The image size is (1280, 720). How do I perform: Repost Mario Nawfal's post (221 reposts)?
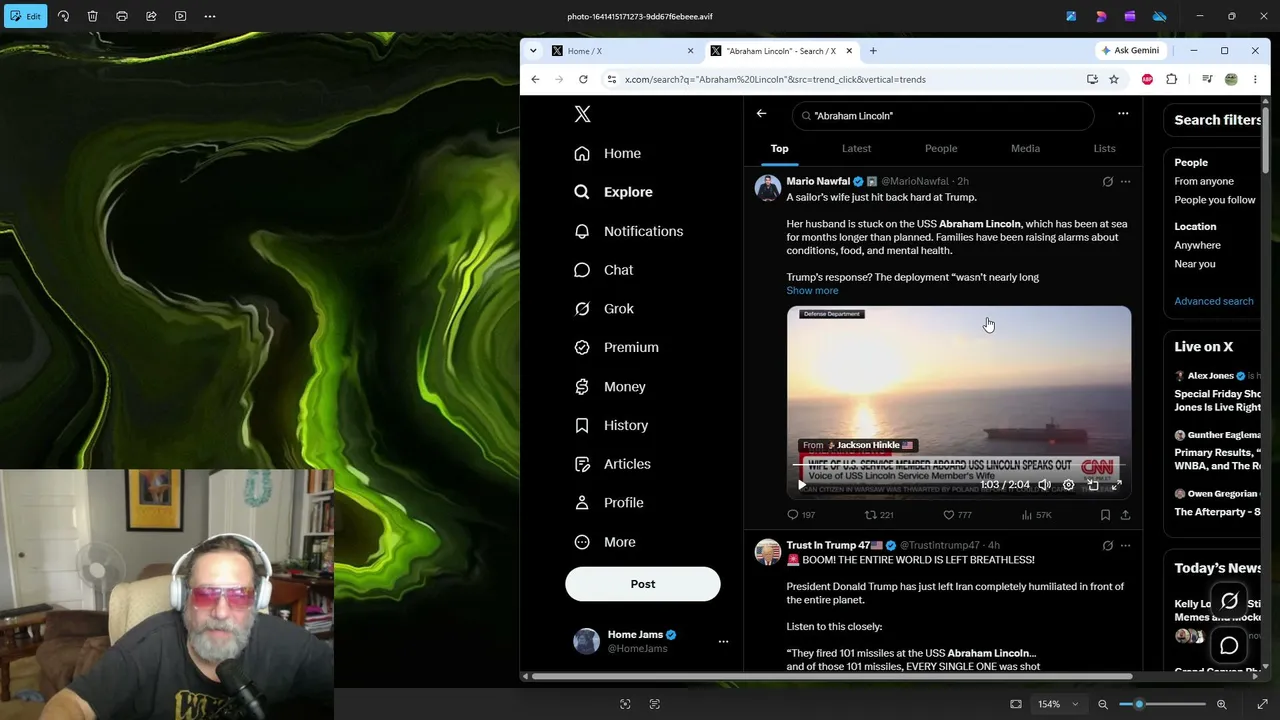tap(879, 515)
